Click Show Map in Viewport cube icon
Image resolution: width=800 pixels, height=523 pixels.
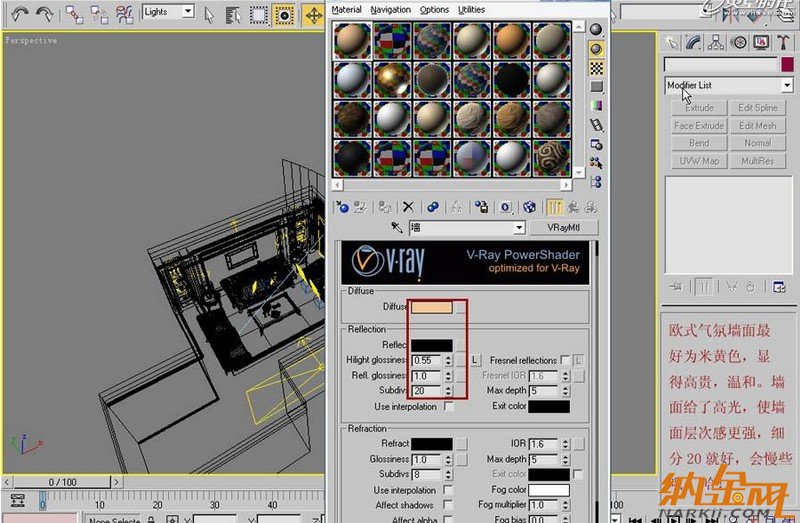point(529,207)
